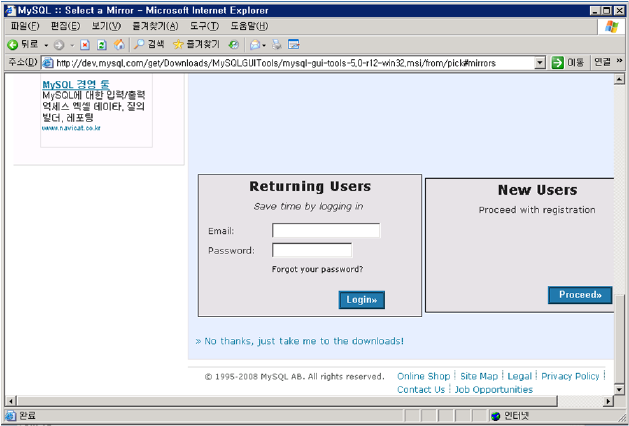629x426 pixels.
Task: Open the Privacy Policy footer link
Action: [x=570, y=376]
